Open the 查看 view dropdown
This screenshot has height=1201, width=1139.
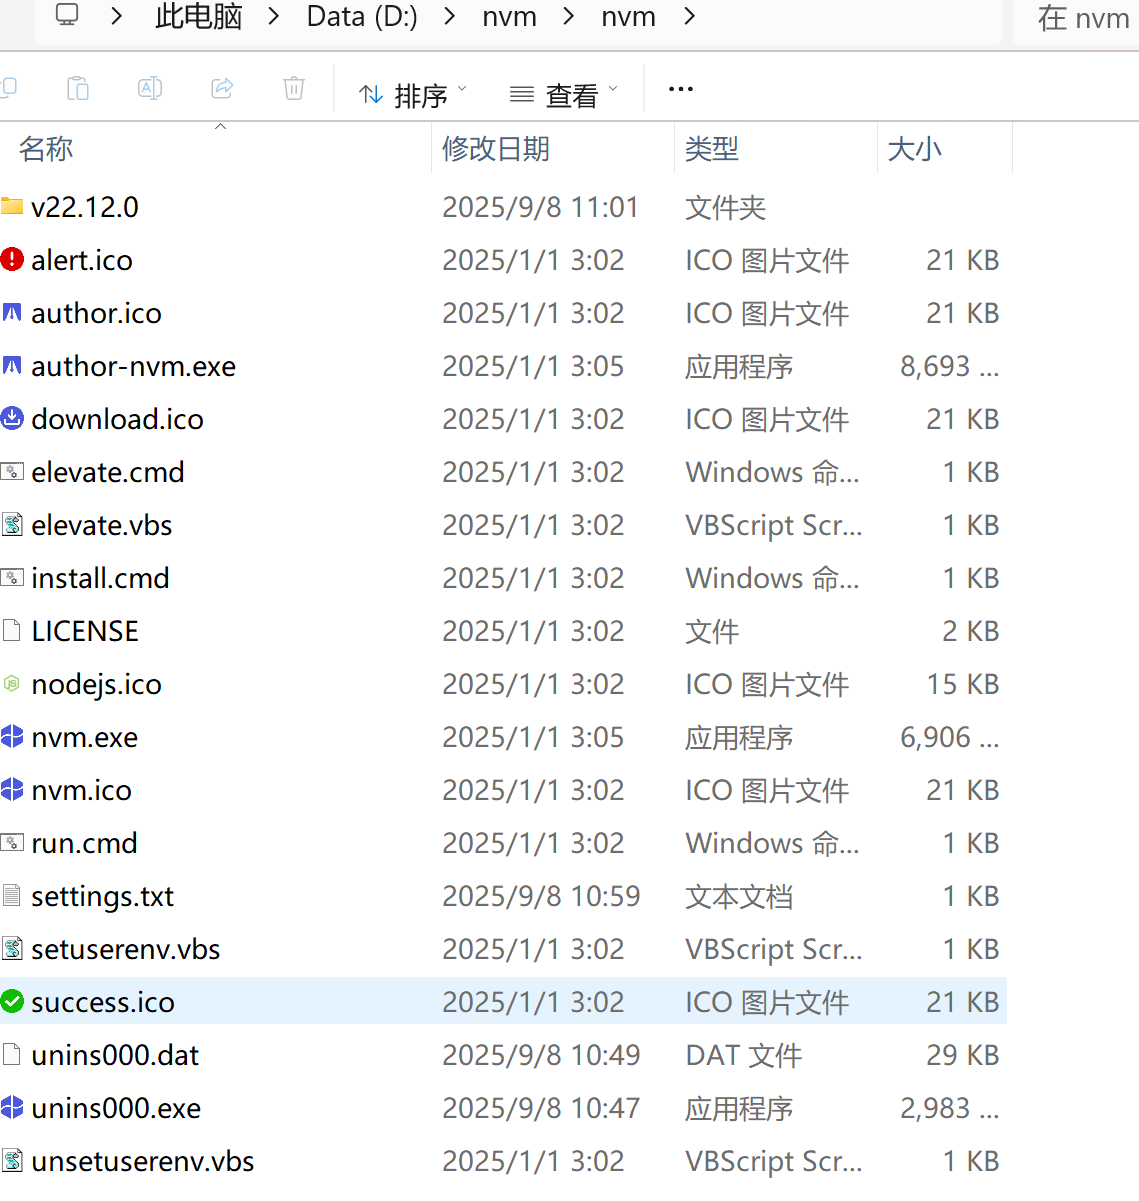coord(564,95)
